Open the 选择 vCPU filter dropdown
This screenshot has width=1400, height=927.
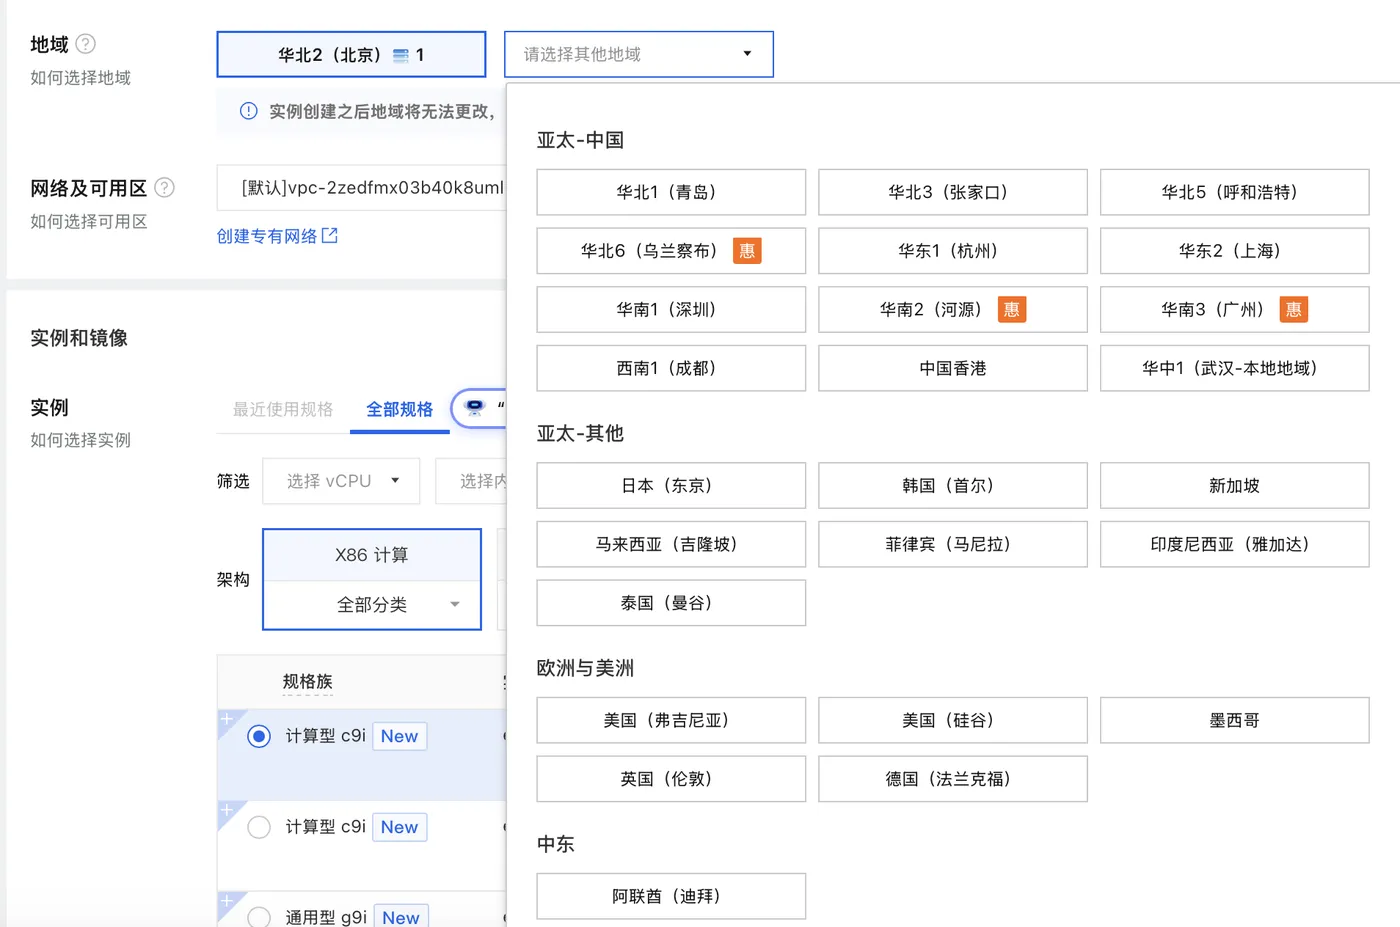click(341, 481)
